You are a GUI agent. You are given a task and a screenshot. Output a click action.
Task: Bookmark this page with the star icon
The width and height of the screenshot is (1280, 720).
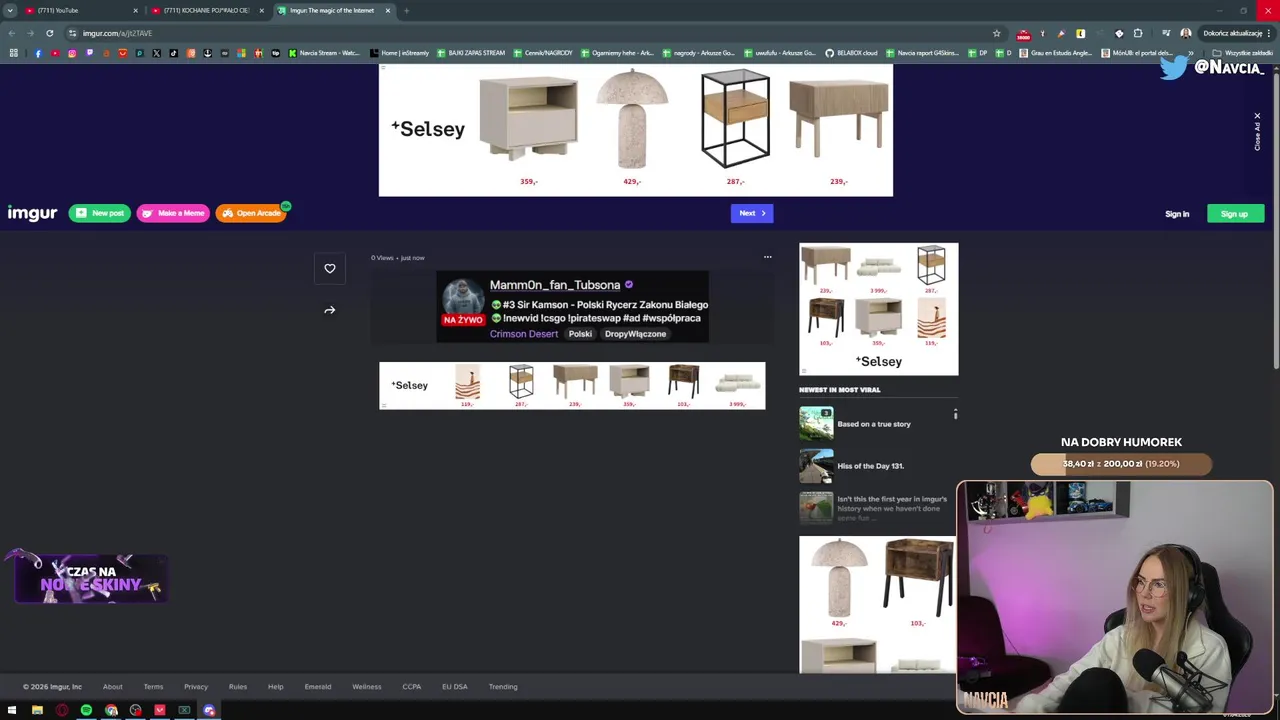996,33
